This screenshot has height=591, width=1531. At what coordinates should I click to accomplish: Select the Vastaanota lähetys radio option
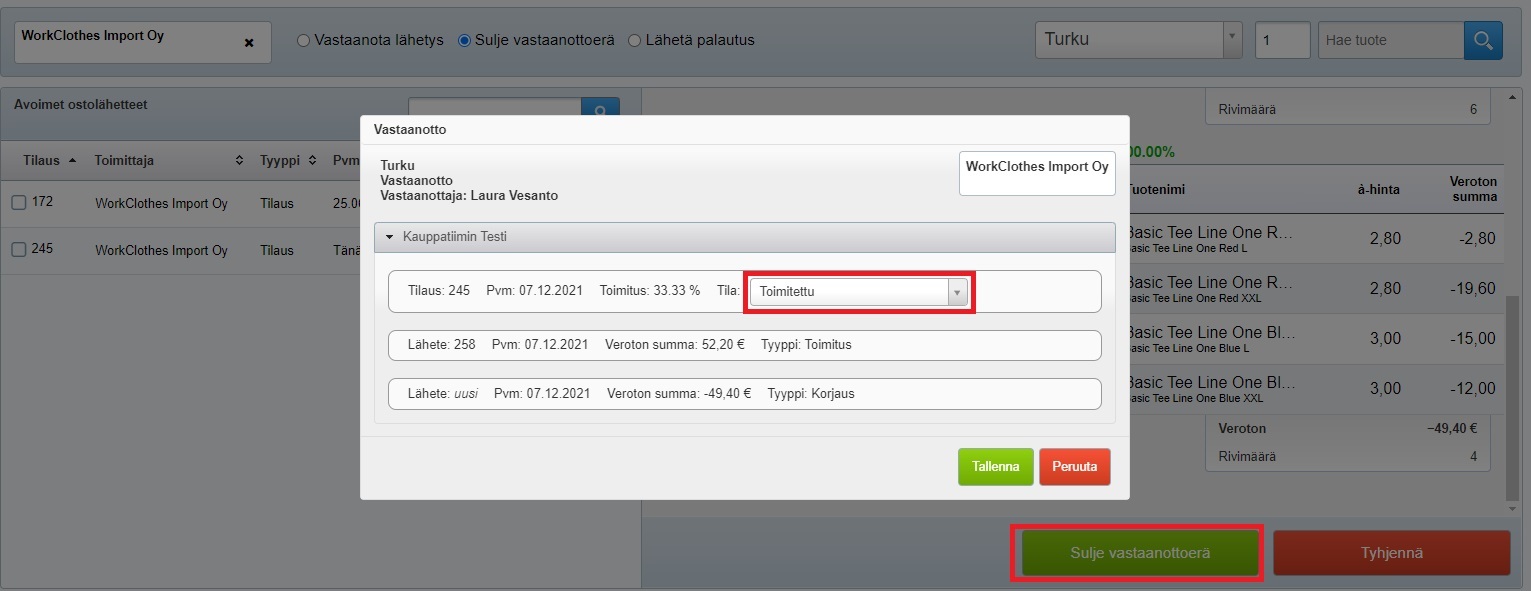click(x=304, y=41)
